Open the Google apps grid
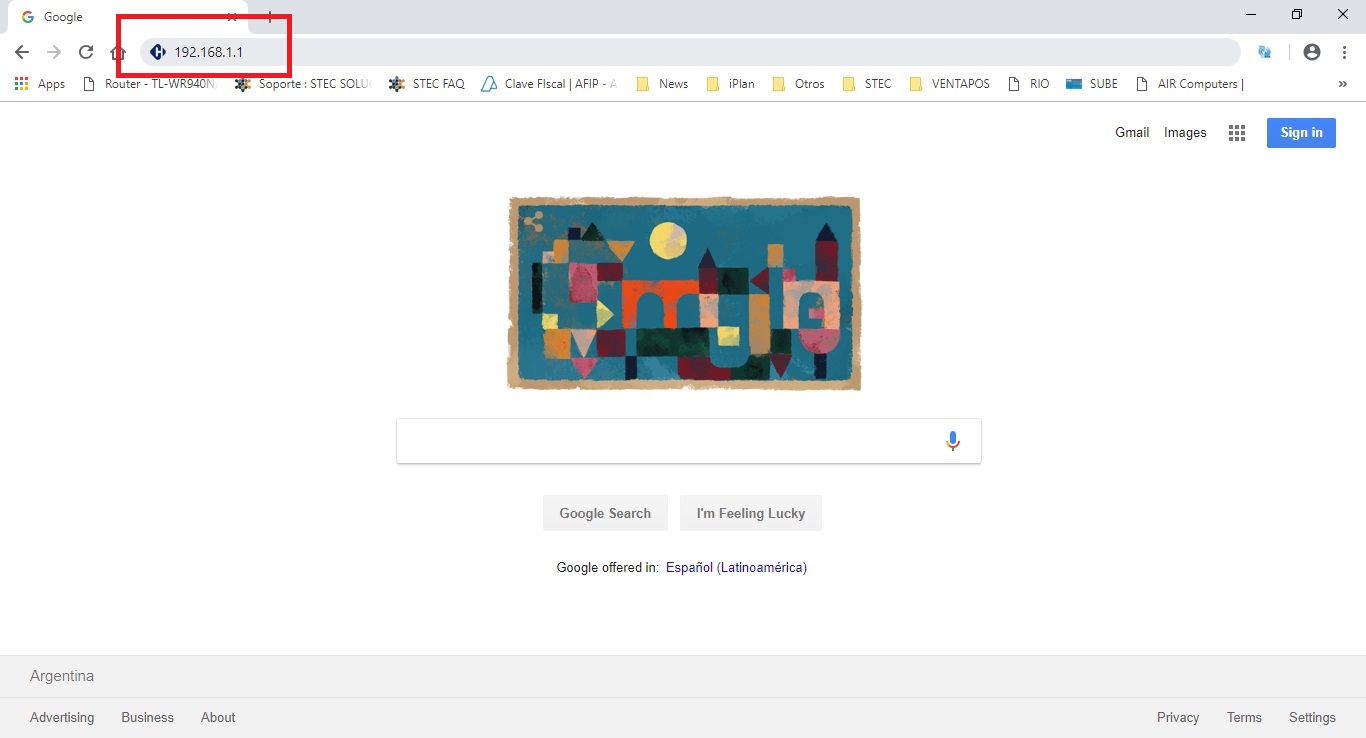Image resolution: width=1366 pixels, height=738 pixels. click(x=1237, y=133)
